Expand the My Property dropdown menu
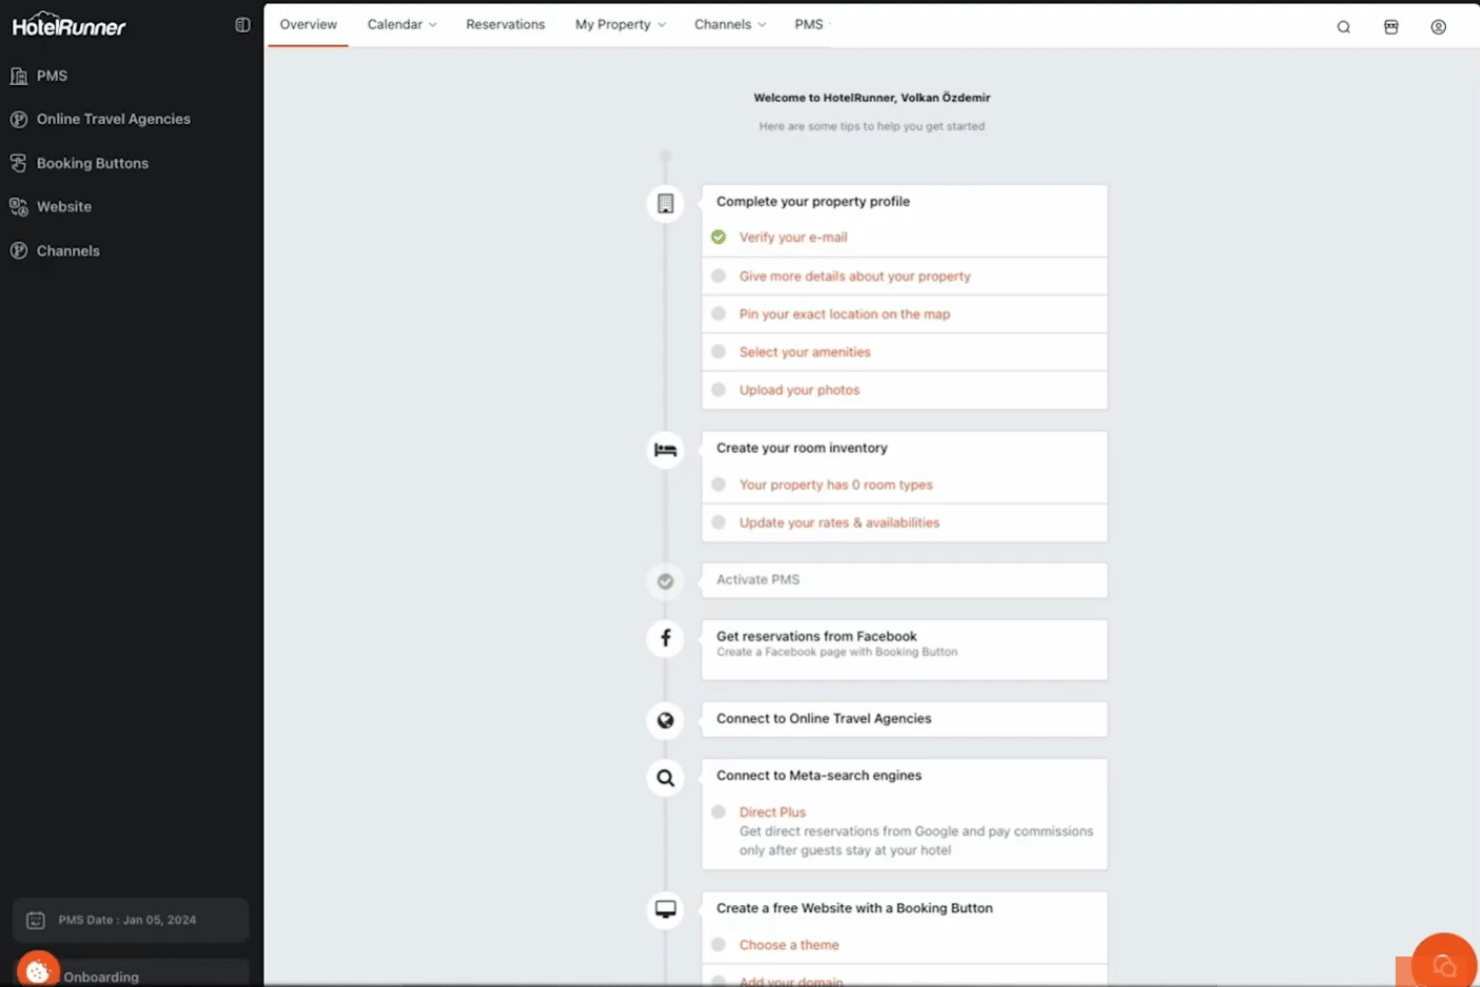This screenshot has width=1480, height=987. pyautogui.click(x=620, y=24)
